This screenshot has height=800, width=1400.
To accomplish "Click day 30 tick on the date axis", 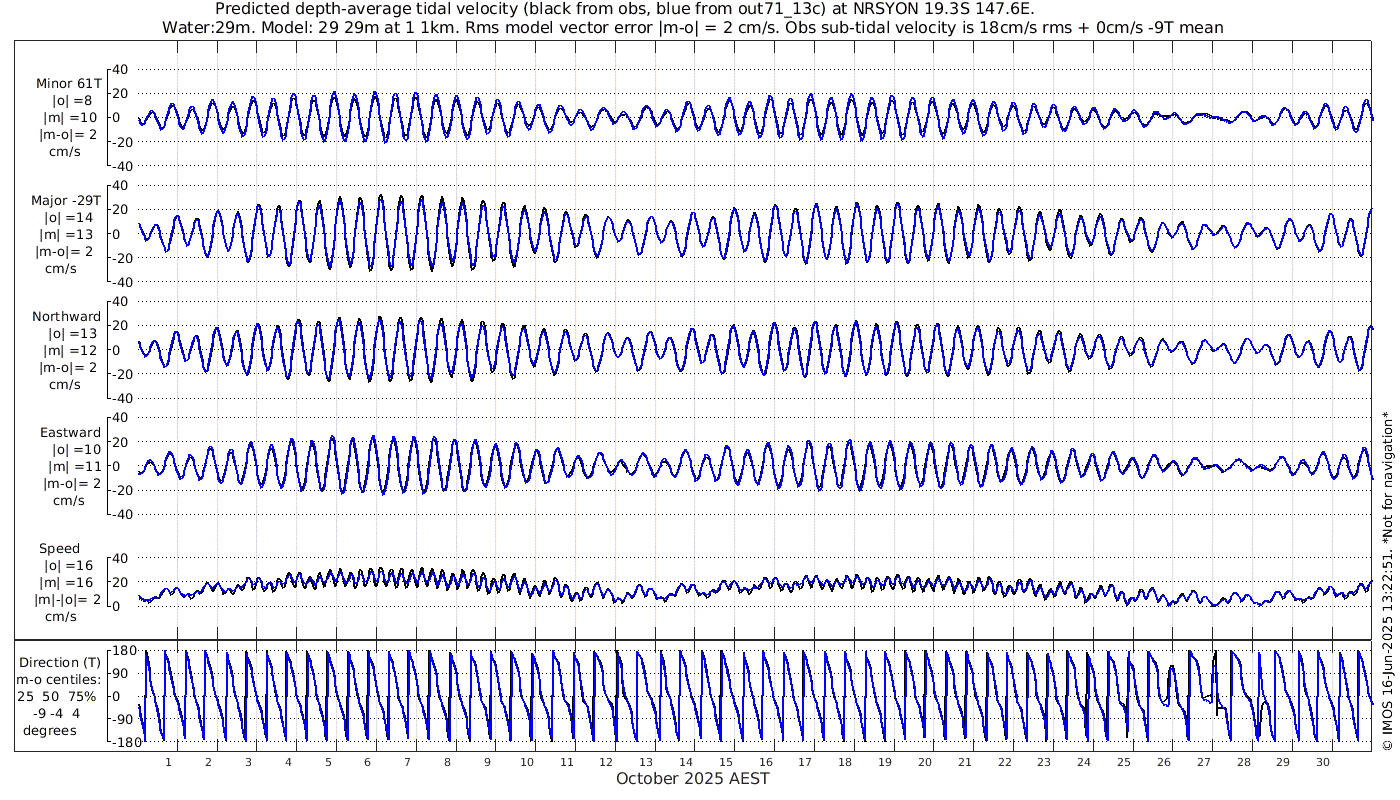I will (x=1322, y=761).
